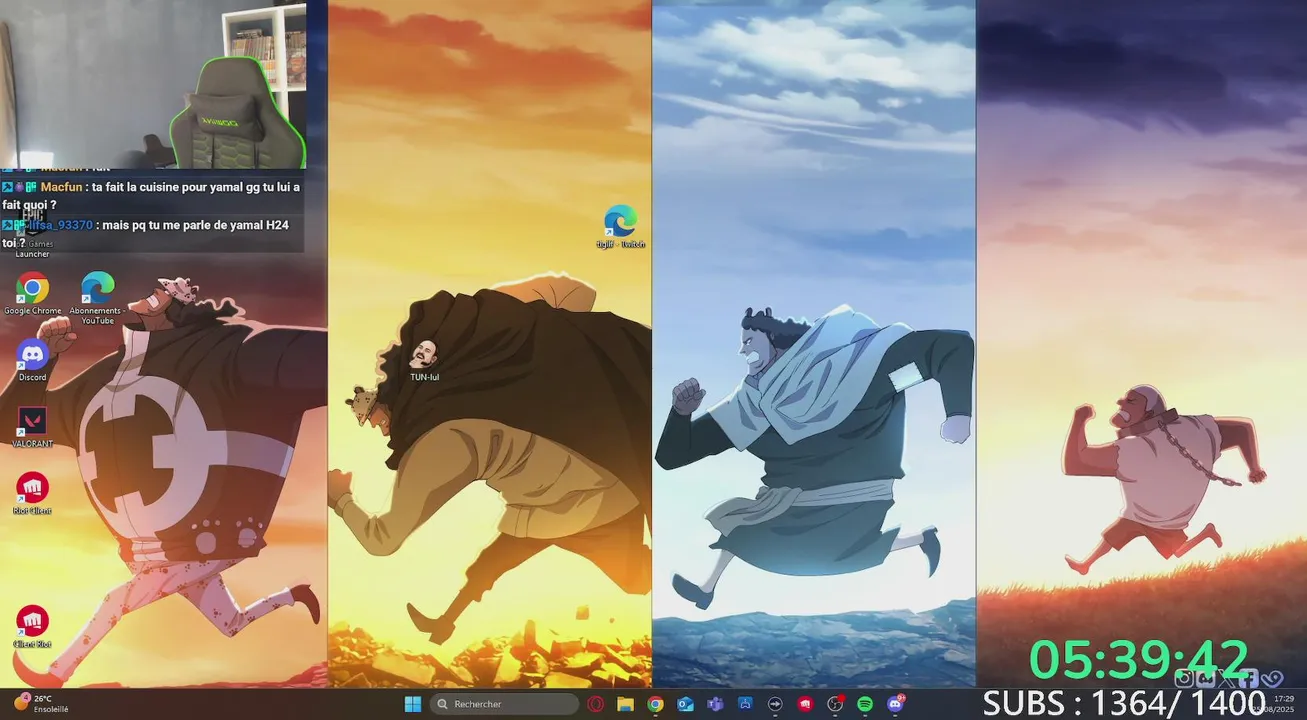The image size is (1307, 720).
Task: Open the Discord desktop shortcut
Action: [x=32, y=361]
